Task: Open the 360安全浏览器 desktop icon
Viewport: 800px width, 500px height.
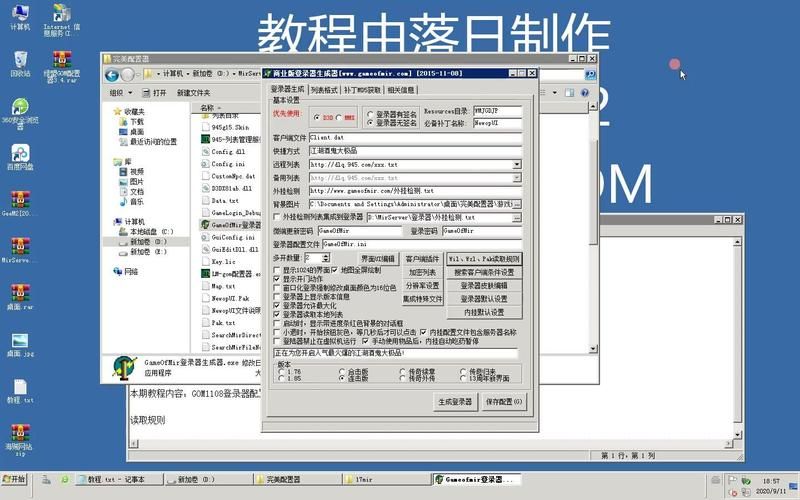Action: [x=20, y=113]
